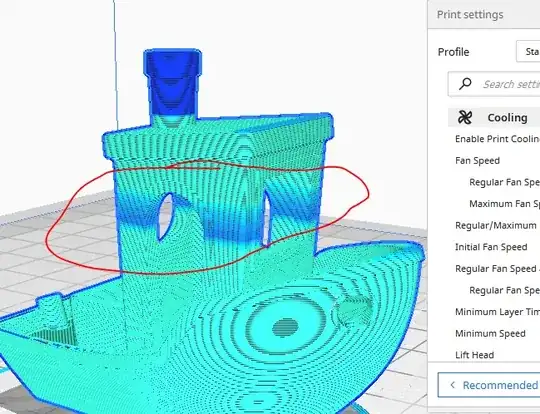
Task: Select the Enable Print Cooling setting
Action: click(x=497, y=139)
